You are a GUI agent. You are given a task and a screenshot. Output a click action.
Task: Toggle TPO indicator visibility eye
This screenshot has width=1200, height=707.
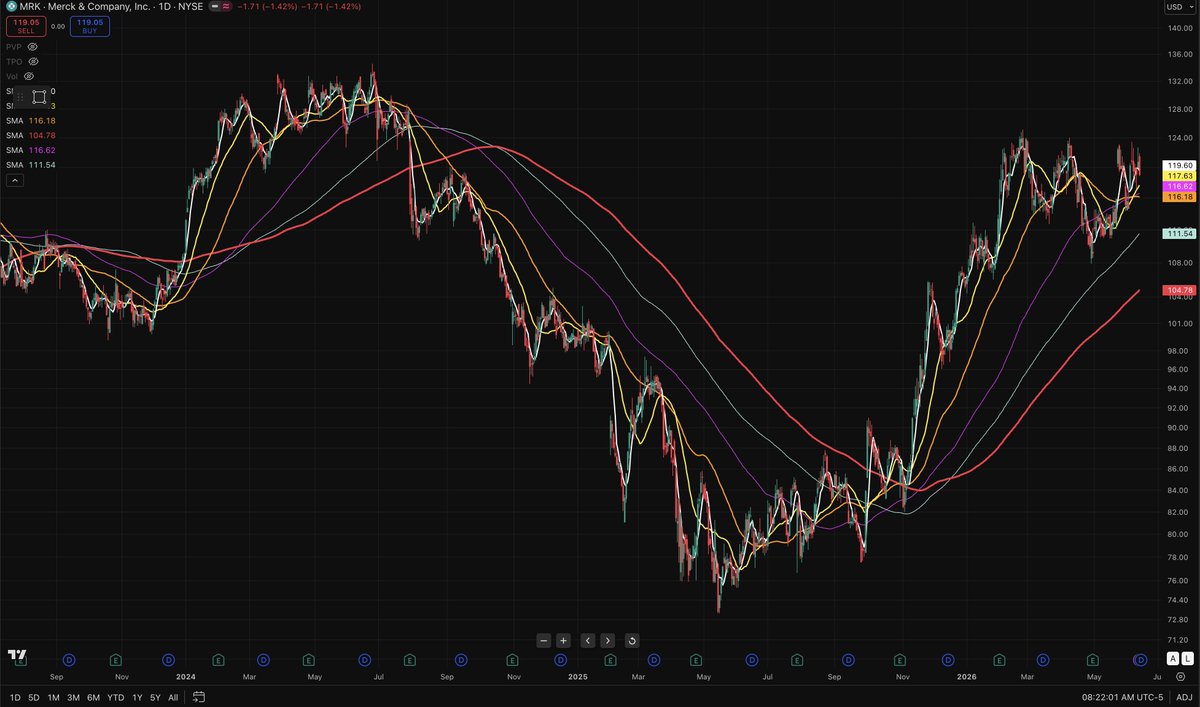pyautogui.click(x=33, y=61)
